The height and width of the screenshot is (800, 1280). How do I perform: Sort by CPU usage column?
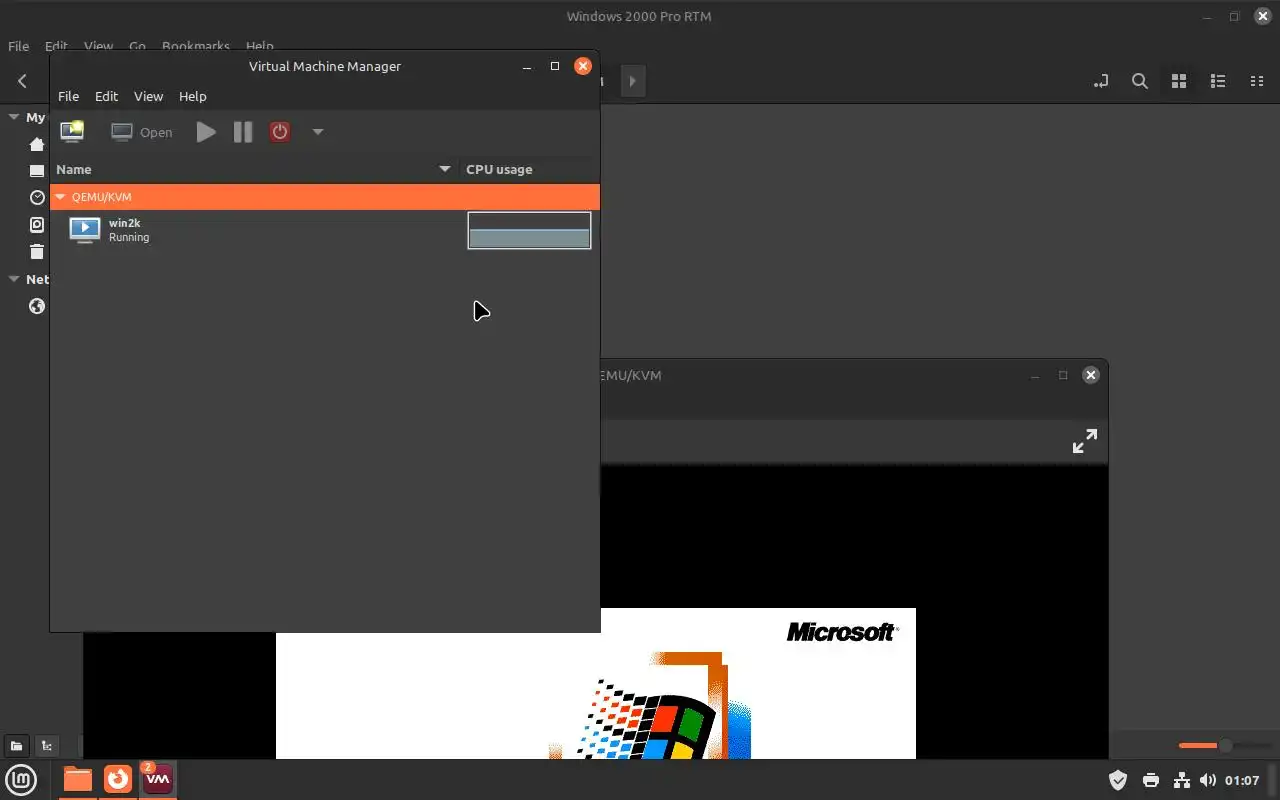pos(529,169)
